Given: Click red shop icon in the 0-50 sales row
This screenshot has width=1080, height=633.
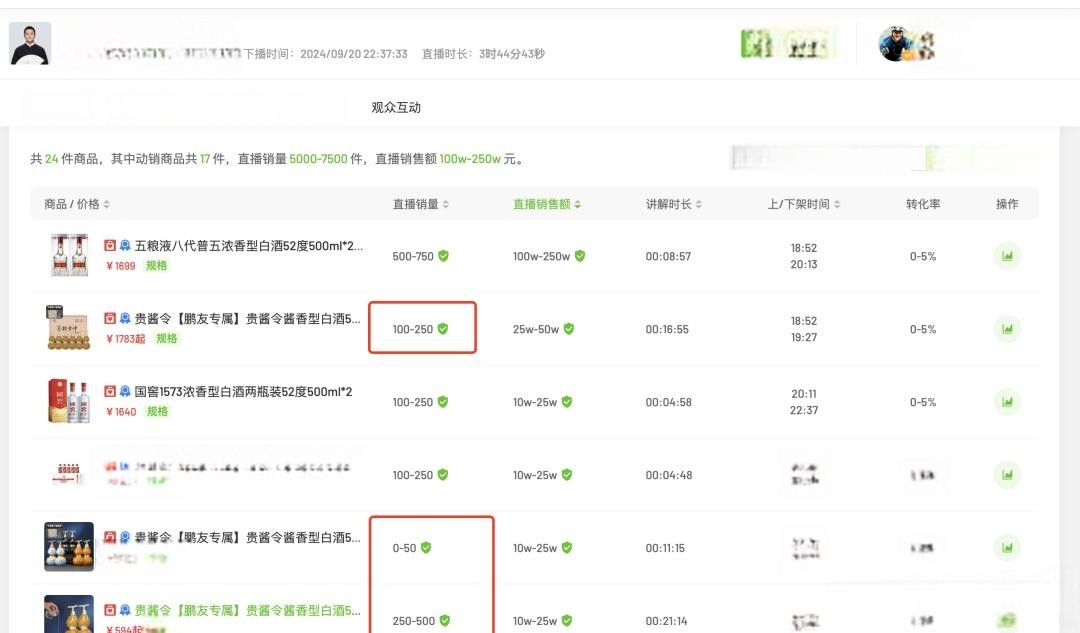Looking at the screenshot, I should pos(110,538).
